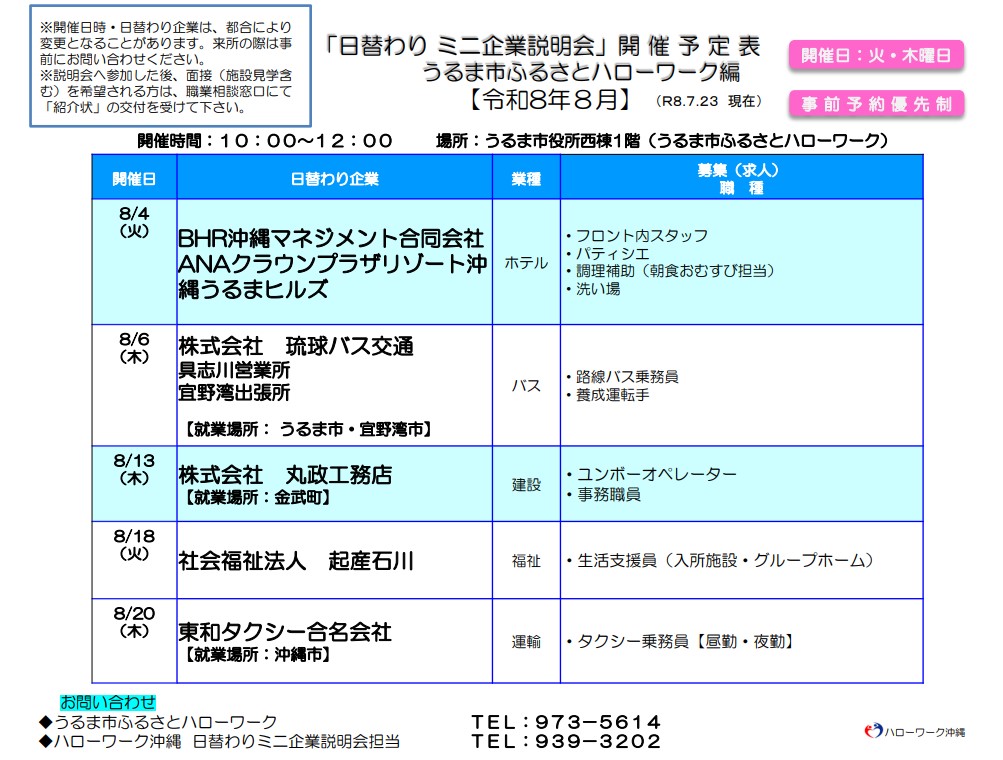Click the 運輸 industry cell
This screenshot has width=1003, height=760.
[526, 641]
